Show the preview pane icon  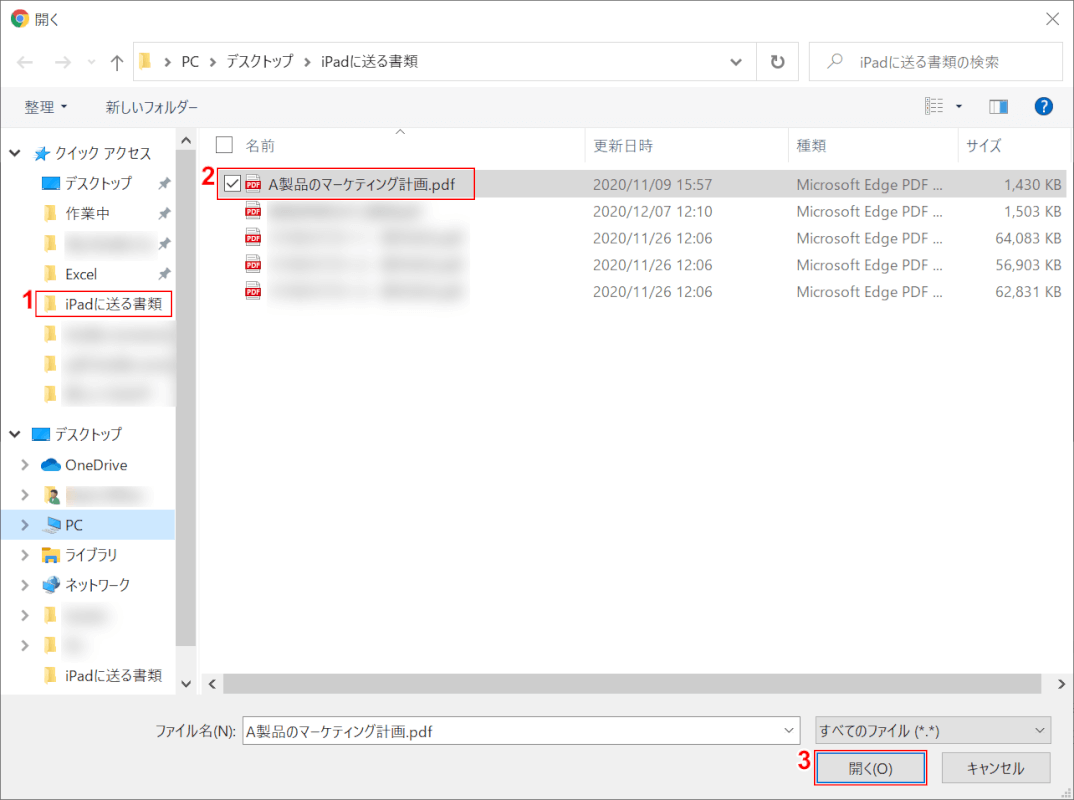[x=998, y=106]
